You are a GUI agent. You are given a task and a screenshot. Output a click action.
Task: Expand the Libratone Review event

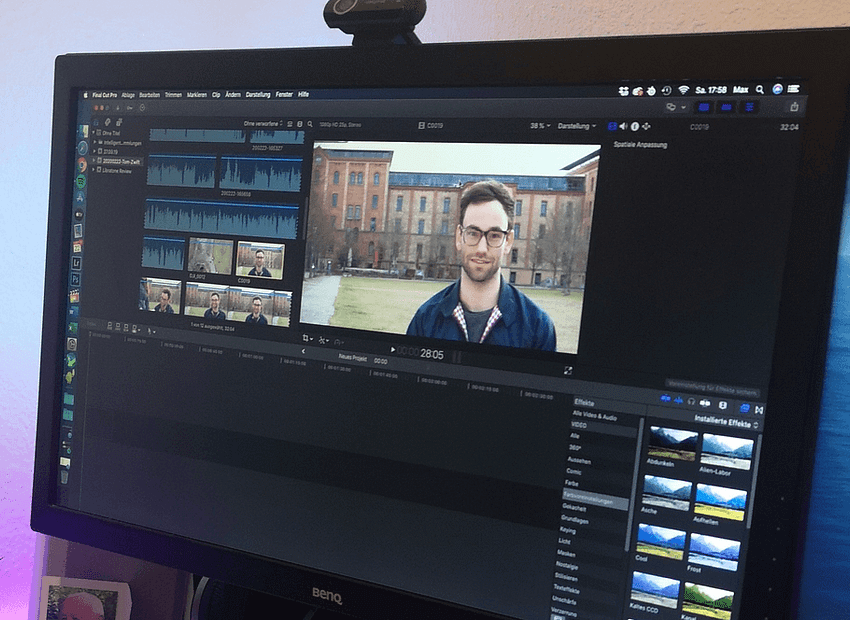[x=94, y=170]
